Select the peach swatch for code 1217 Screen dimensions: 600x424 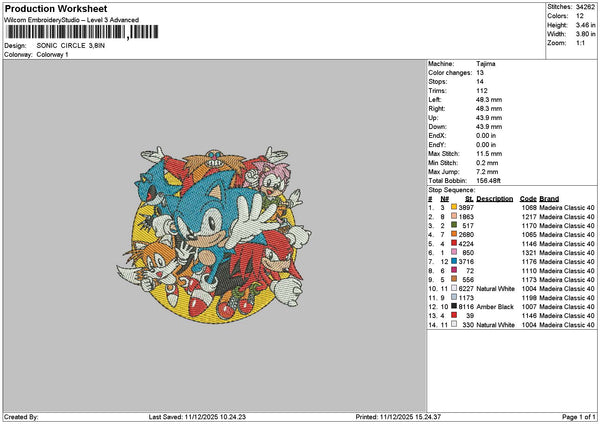(454, 217)
